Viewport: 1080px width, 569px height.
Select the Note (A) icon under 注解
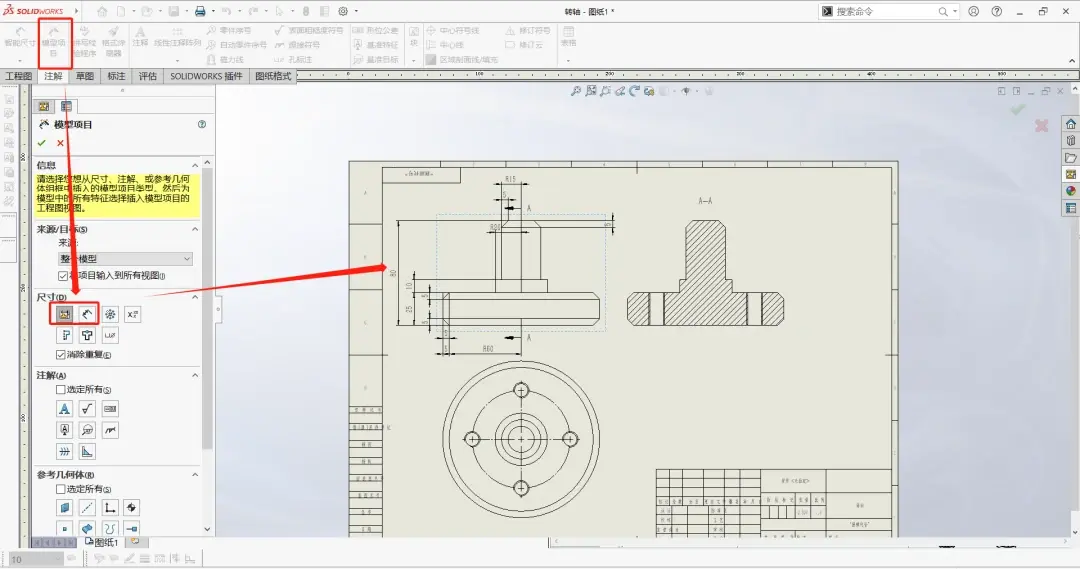point(65,408)
